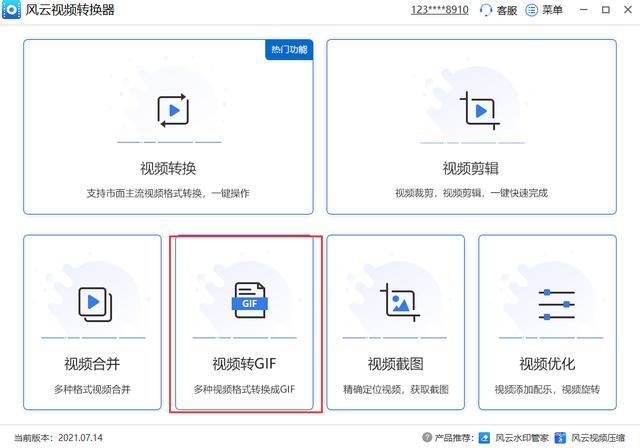Click the 热门功能 badge
640x448 pixels.
click(x=289, y=50)
